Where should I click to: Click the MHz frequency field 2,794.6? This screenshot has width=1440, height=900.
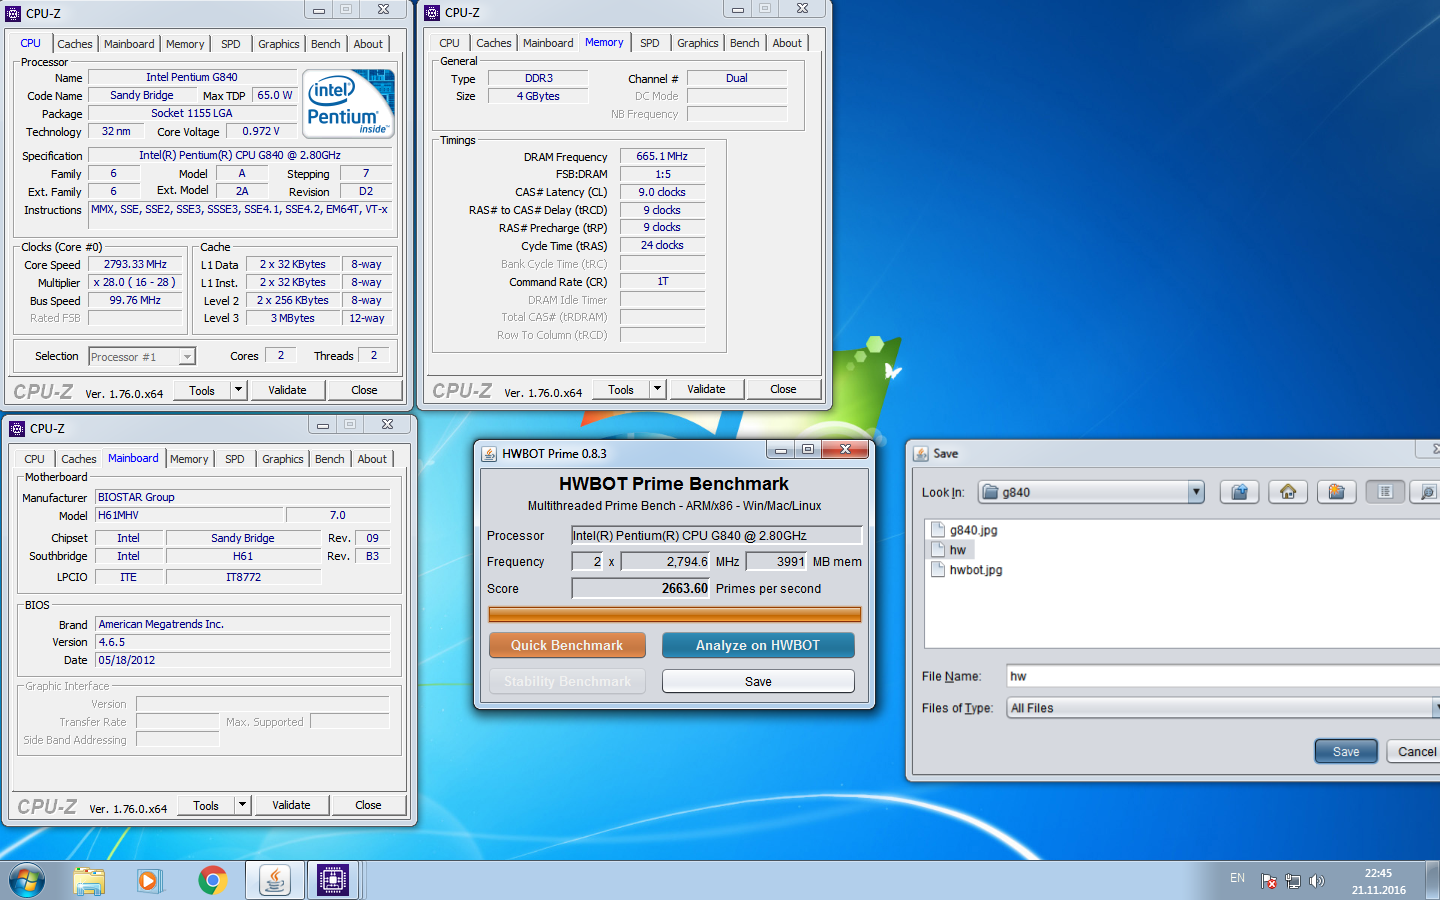[x=666, y=561]
